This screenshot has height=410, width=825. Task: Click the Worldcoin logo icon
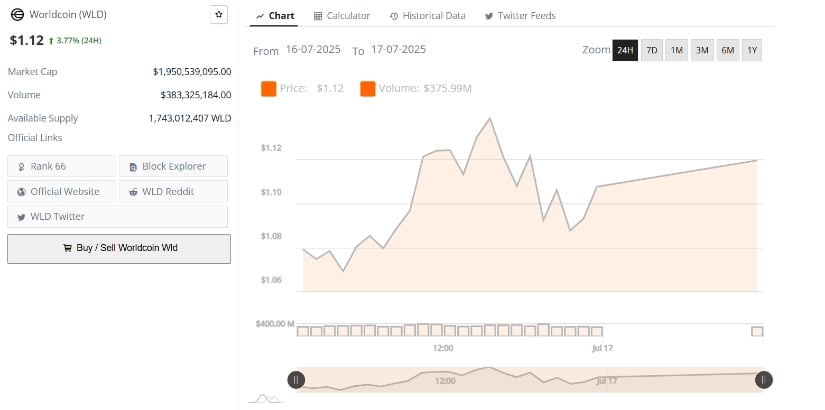(x=17, y=15)
